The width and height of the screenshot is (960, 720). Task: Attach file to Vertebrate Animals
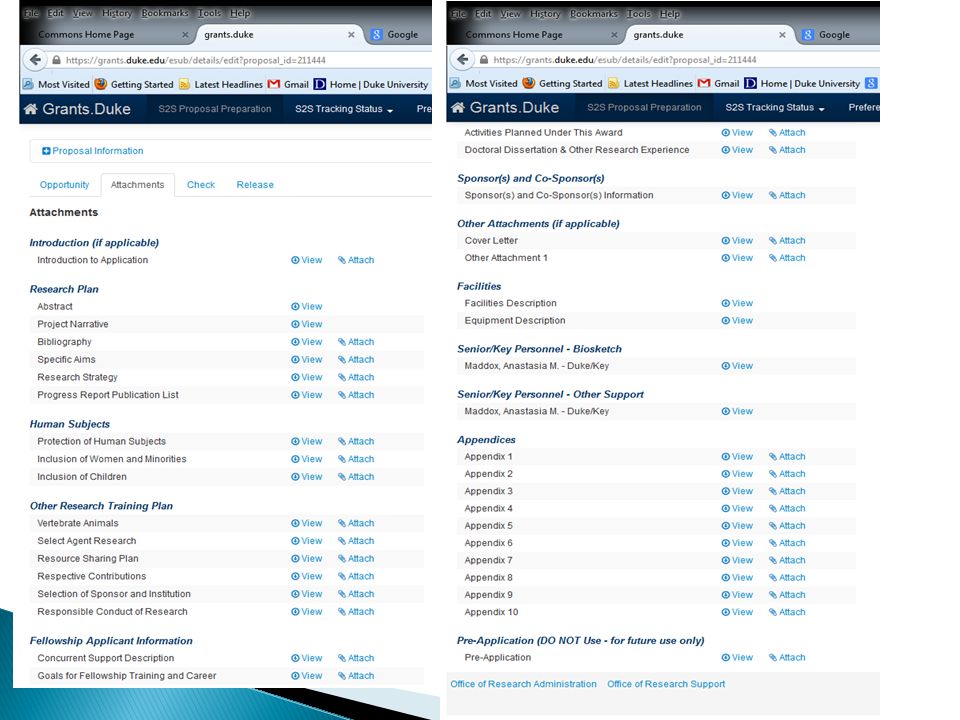tap(356, 523)
